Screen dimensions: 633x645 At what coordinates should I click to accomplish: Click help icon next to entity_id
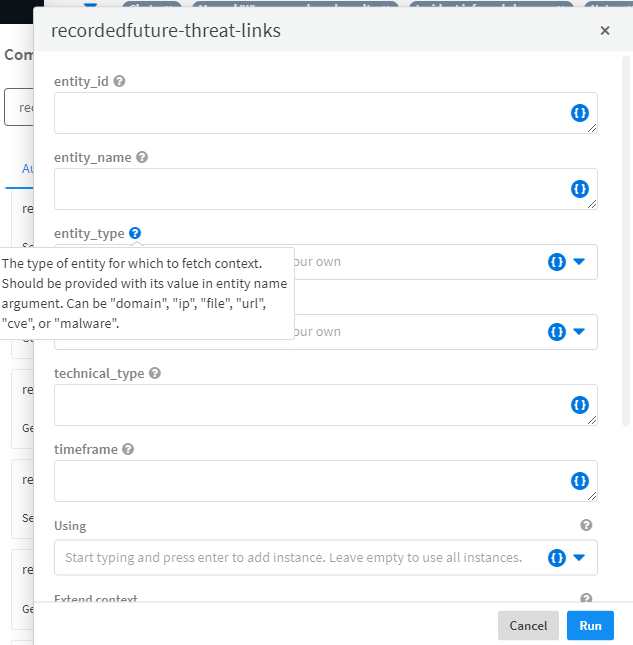coord(120,81)
